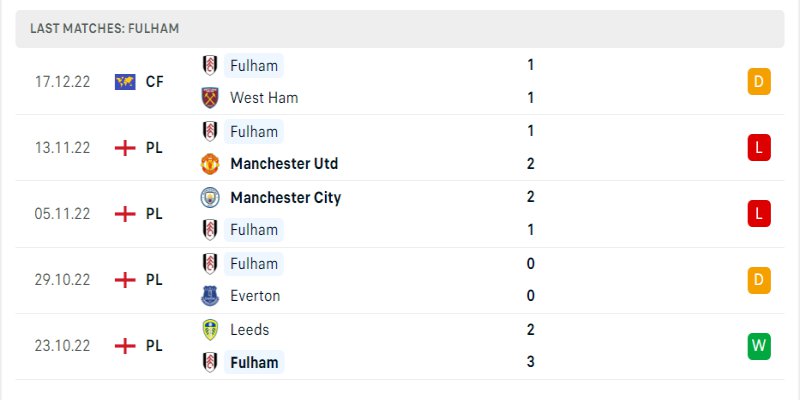Click the D badge for Everton match

tap(758, 280)
